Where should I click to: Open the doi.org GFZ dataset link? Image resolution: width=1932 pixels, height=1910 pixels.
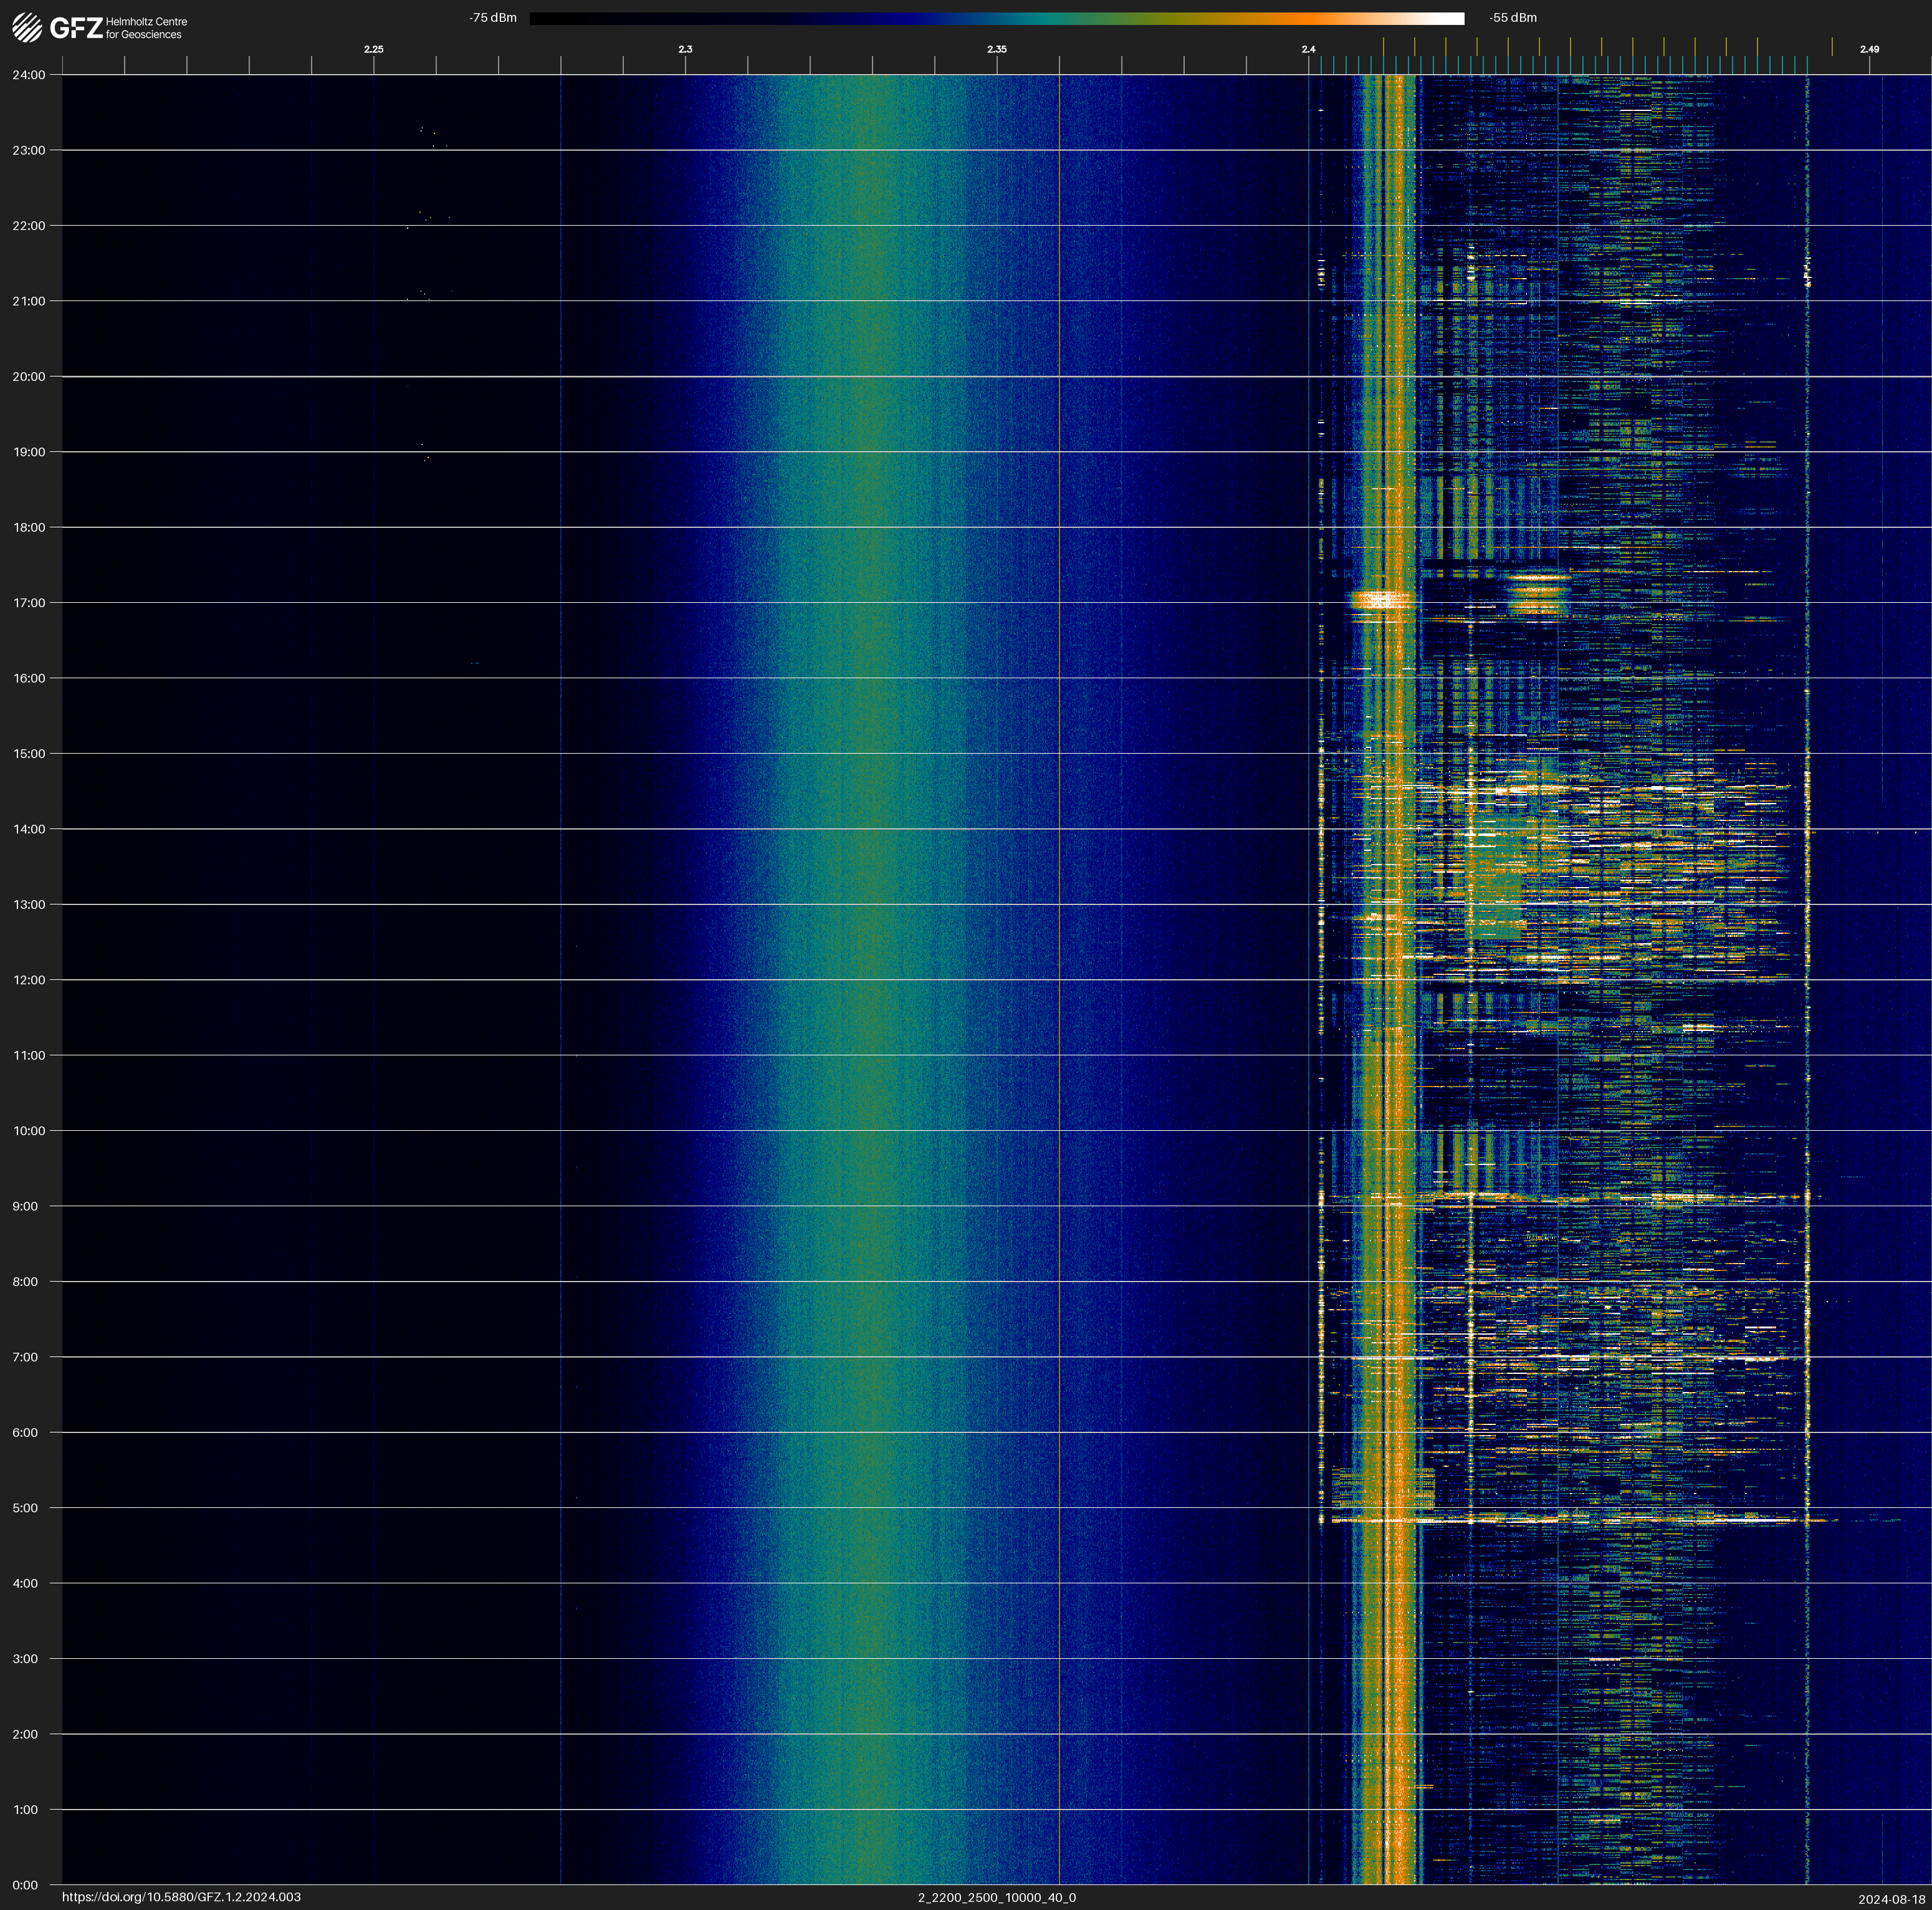(181, 1897)
